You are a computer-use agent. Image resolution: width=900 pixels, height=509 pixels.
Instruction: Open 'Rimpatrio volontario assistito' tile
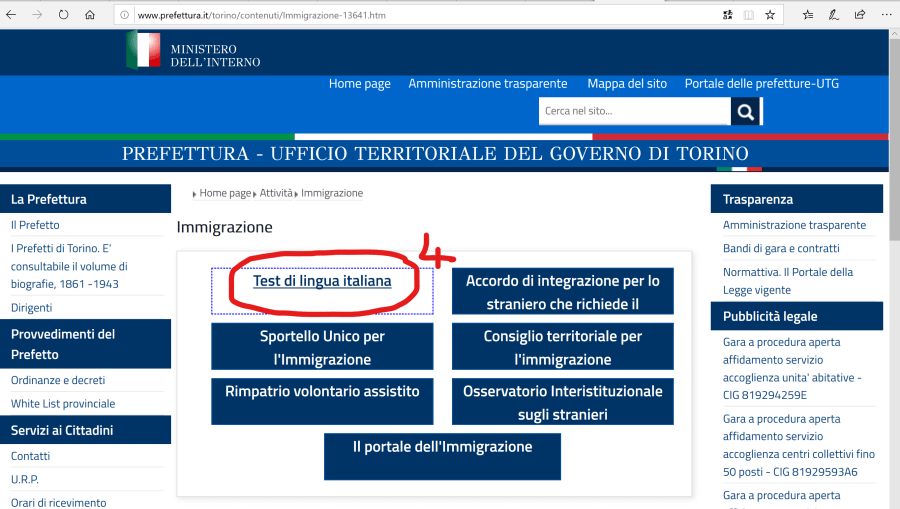pos(322,391)
